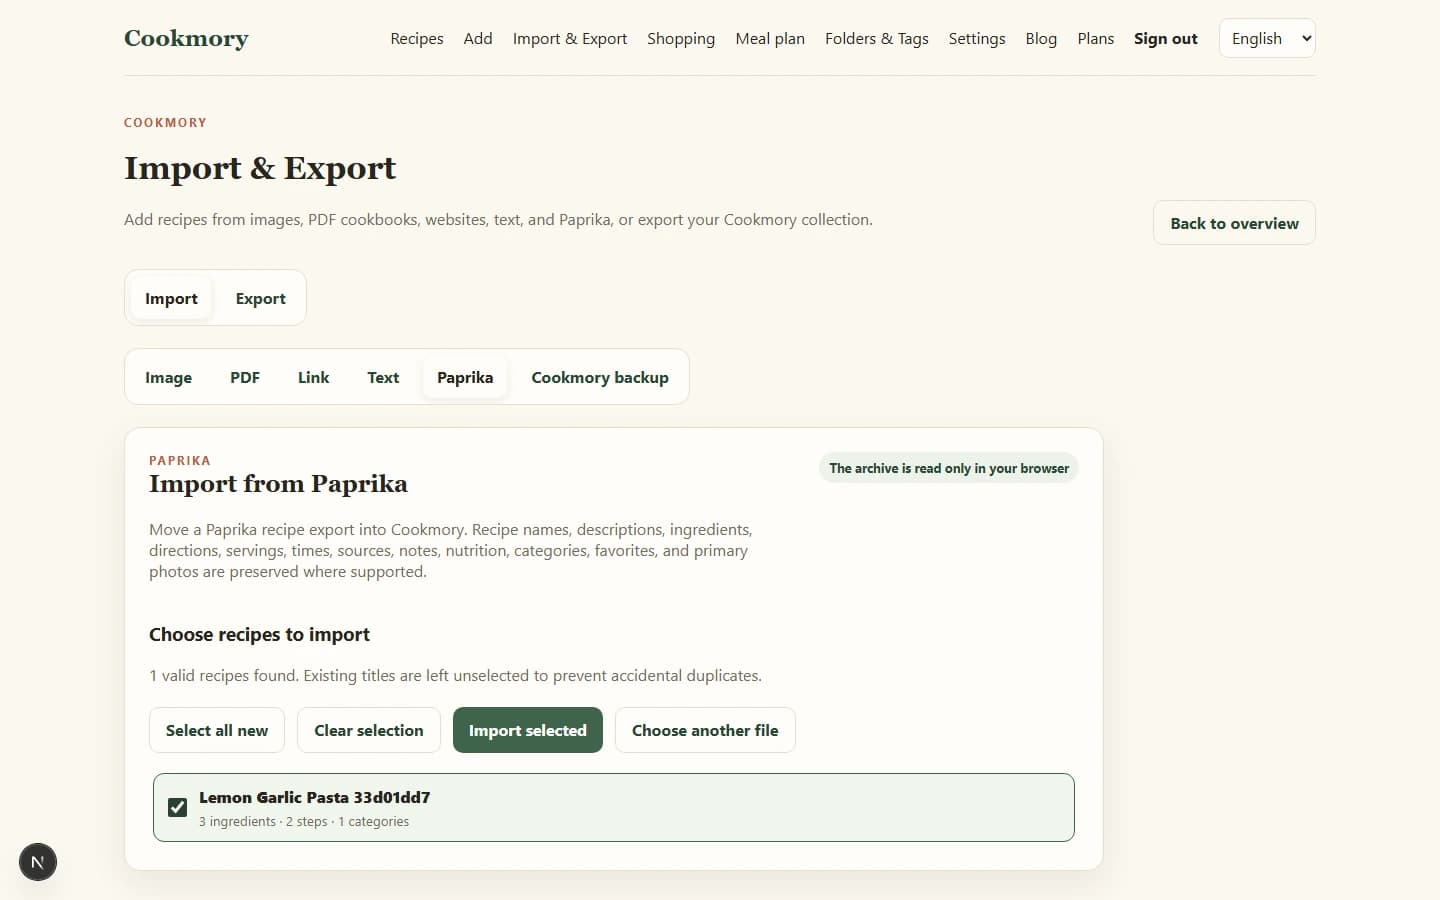Open Import & Export nav link
1440x900 pixels.
(x=570, y=38)
